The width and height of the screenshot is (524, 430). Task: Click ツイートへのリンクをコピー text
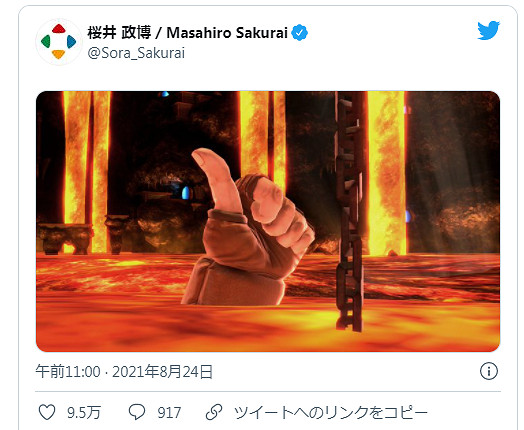tap(331, 413)
